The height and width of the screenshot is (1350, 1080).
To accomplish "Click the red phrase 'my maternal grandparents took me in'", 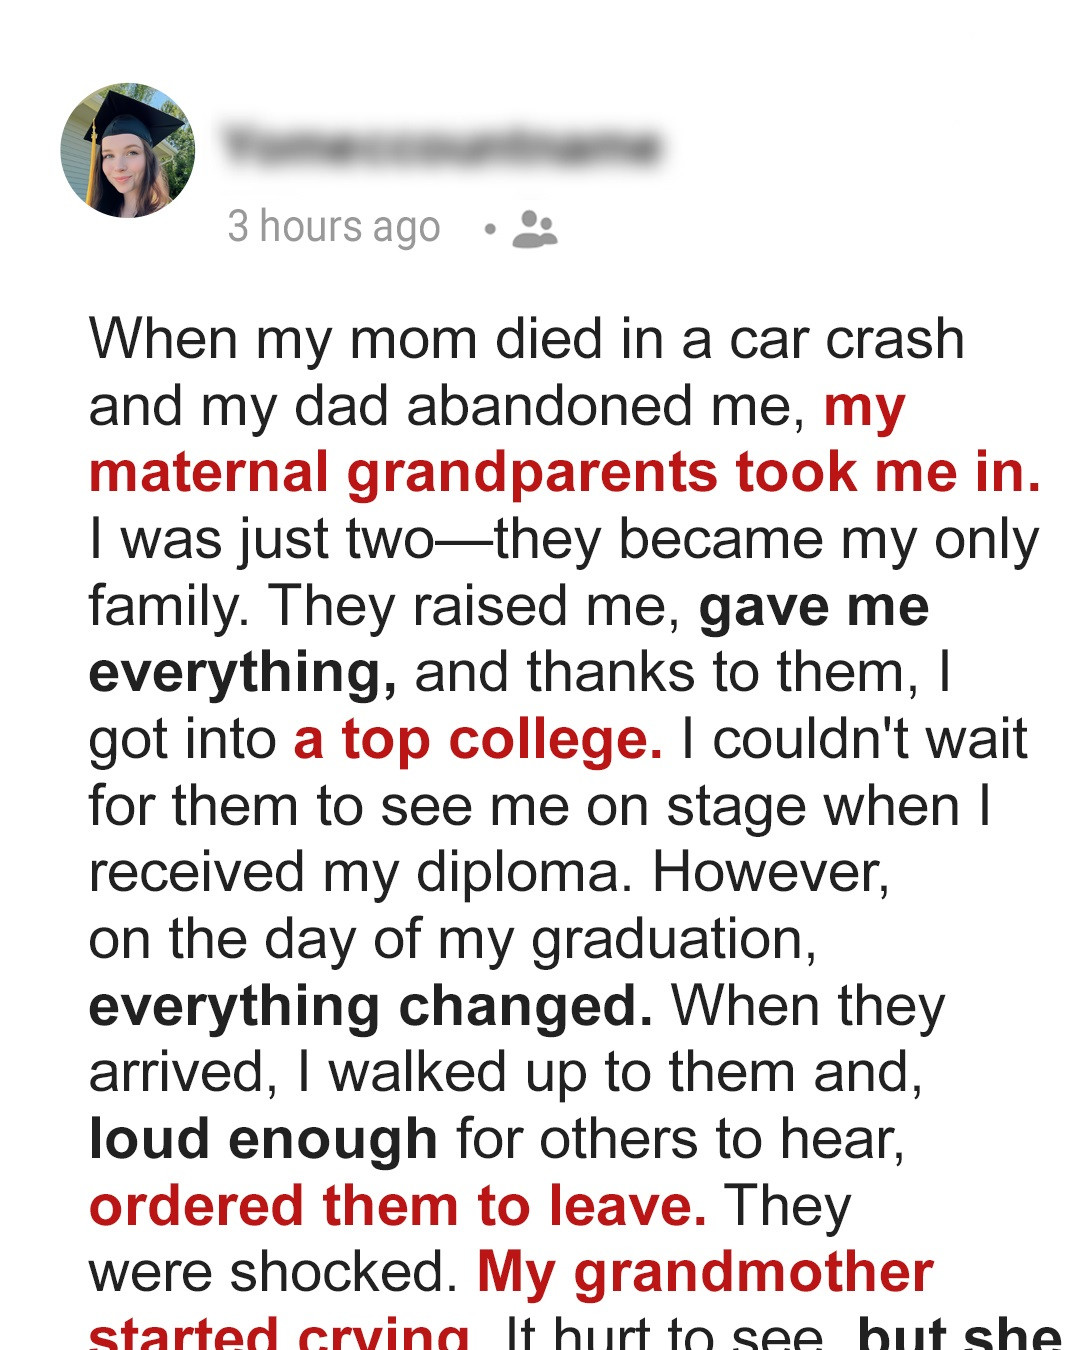I will (x=560, y=470).
